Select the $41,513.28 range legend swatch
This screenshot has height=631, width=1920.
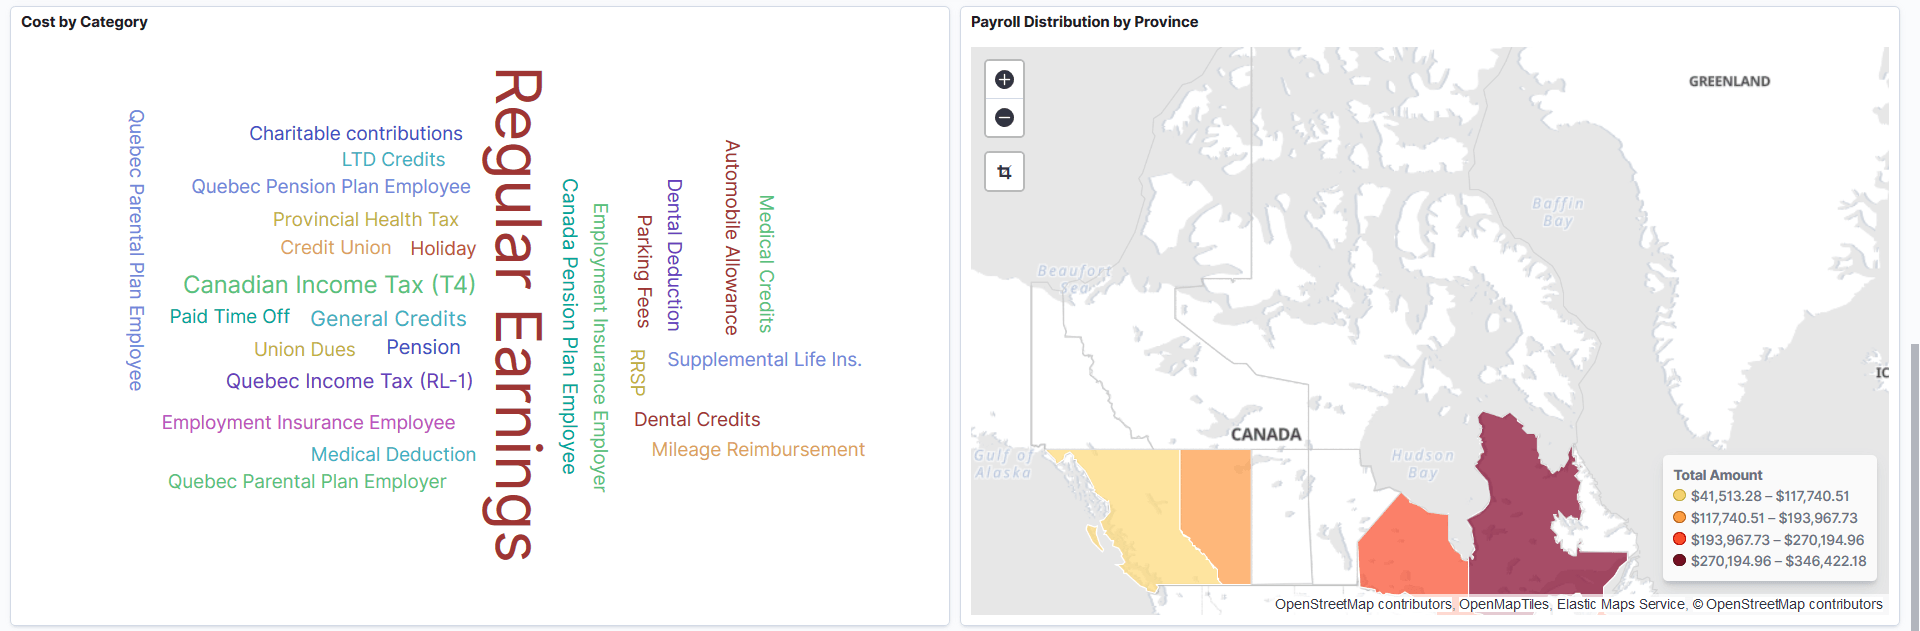pos(1679,496)
